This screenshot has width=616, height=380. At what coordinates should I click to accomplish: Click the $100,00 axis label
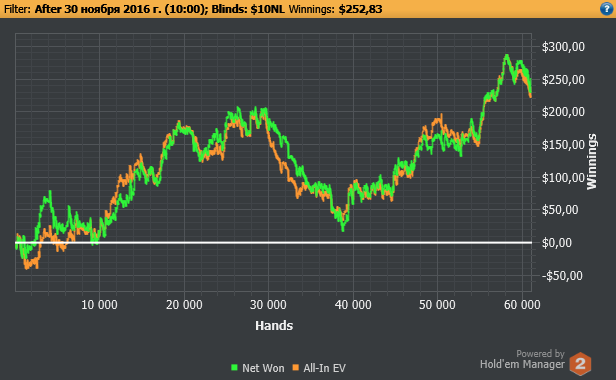(x=563, y=178)
